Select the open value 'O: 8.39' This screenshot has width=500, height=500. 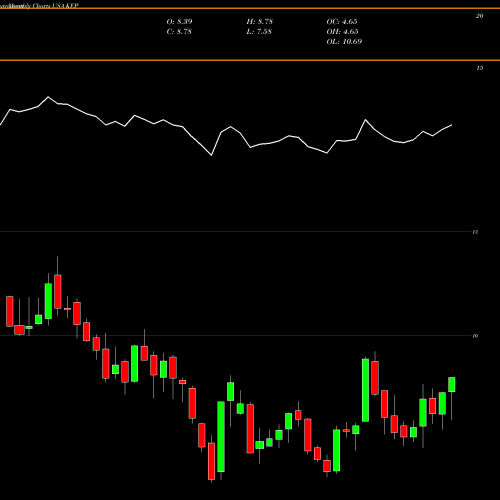point(179,22)
